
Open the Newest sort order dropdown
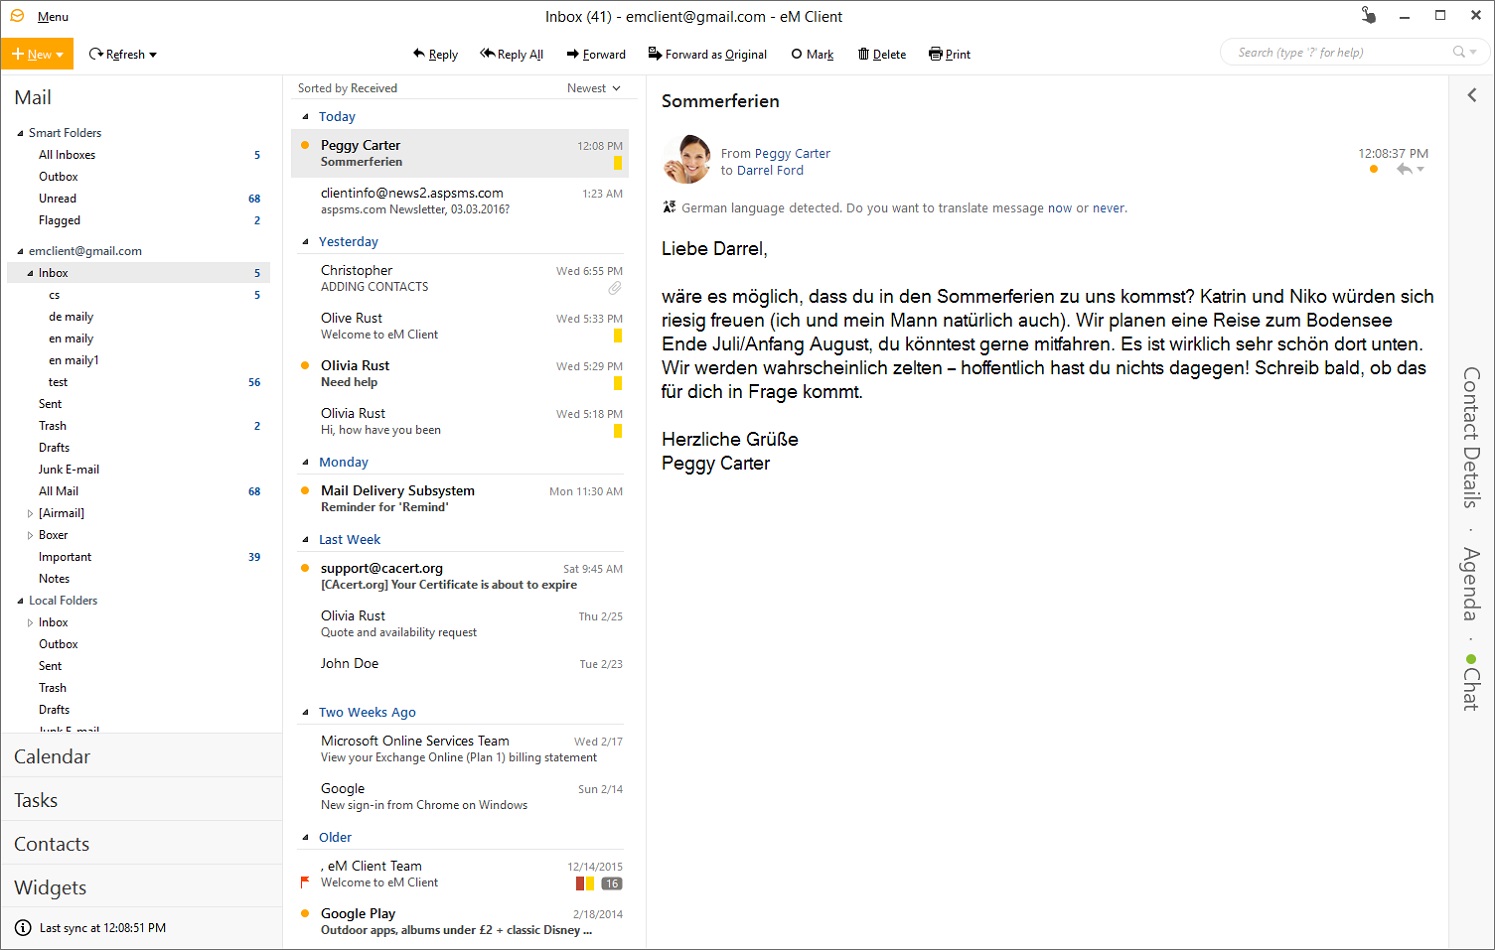click(x=594, y=88)
